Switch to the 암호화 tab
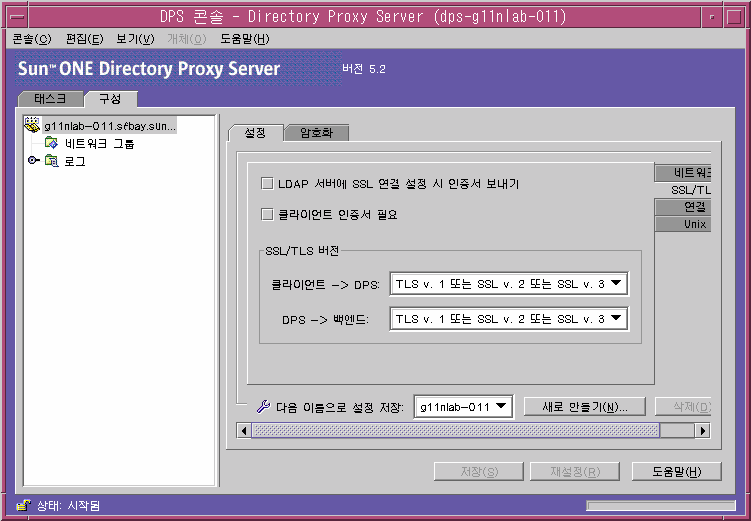Viewport: 751px width, 521px height. [316, 133]
